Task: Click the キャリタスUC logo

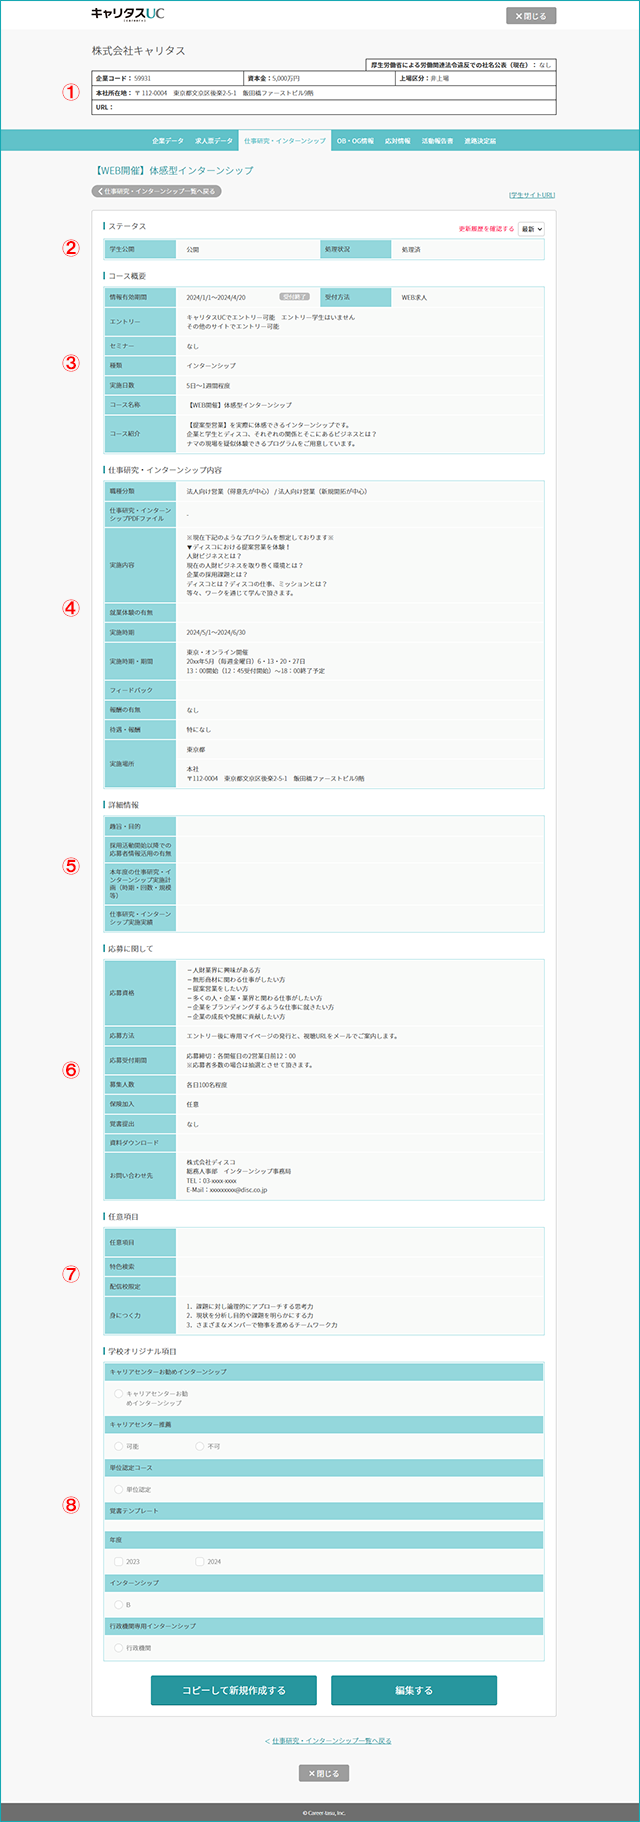Action: point(127,14)
